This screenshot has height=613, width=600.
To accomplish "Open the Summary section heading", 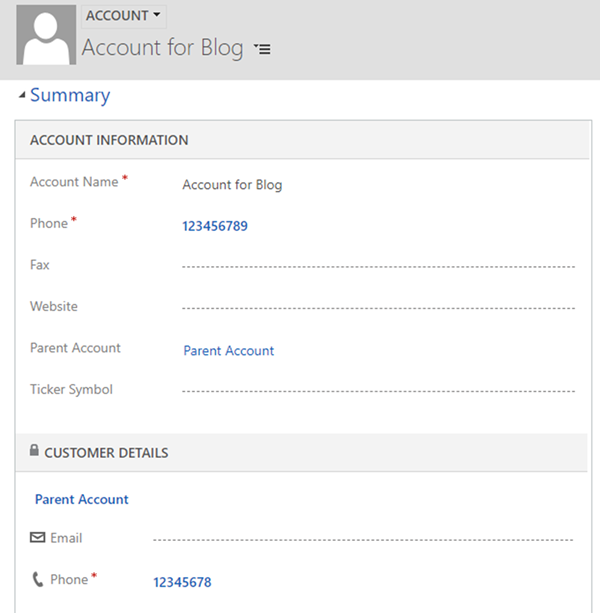I will (70, 95).
